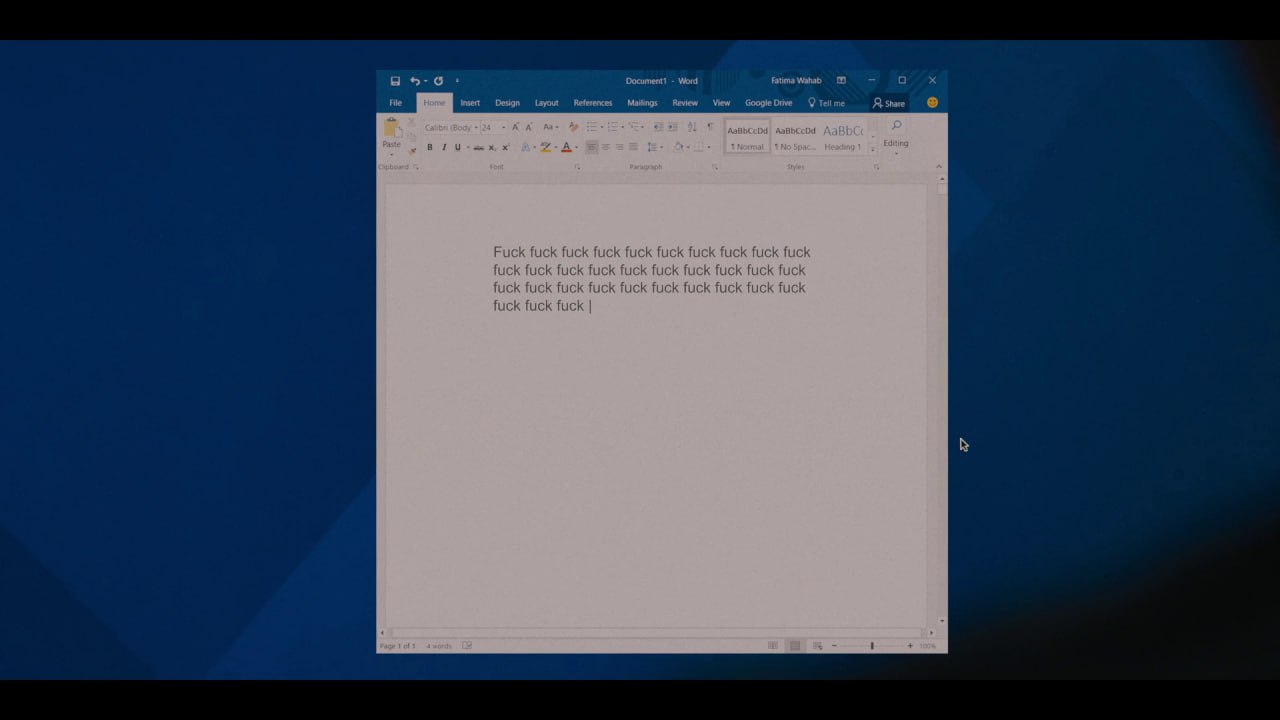Open the font size dropdown
The height and width of the screenshot is (720, 1280).
click(x=503, y=128)
